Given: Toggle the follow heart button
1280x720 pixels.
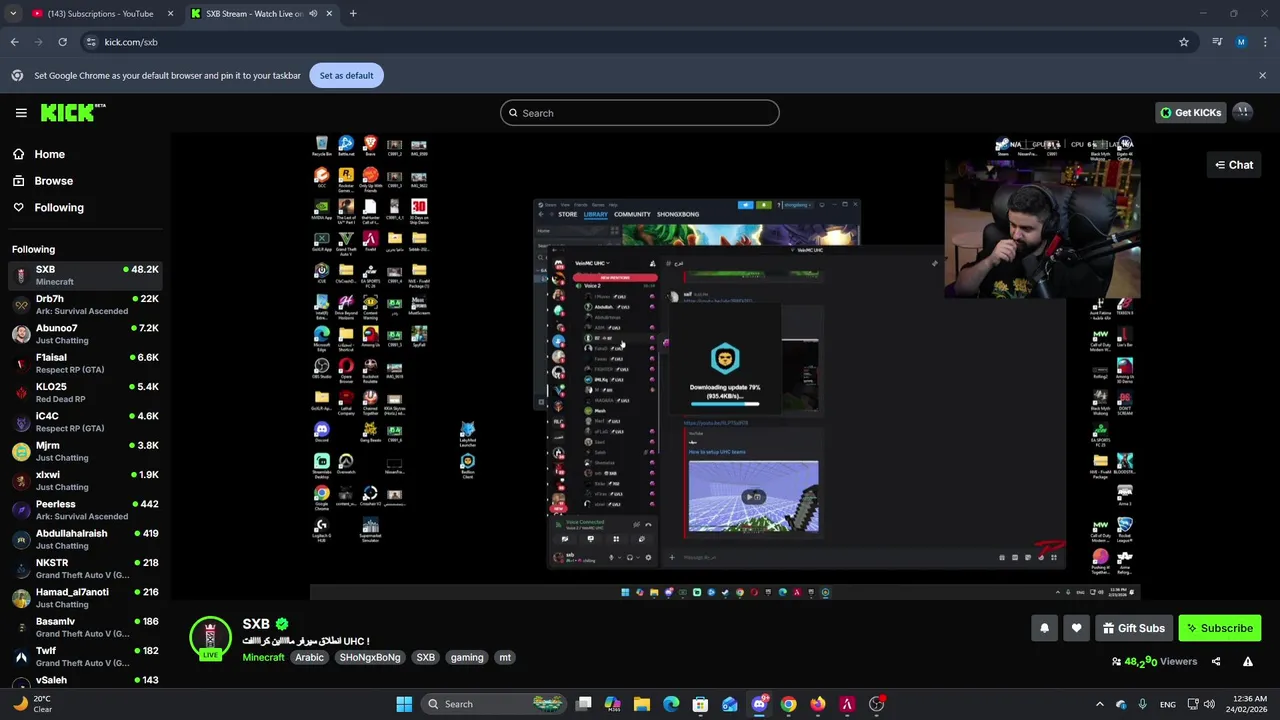Looking at the screenshot, I should click(x=1076, y=628).
